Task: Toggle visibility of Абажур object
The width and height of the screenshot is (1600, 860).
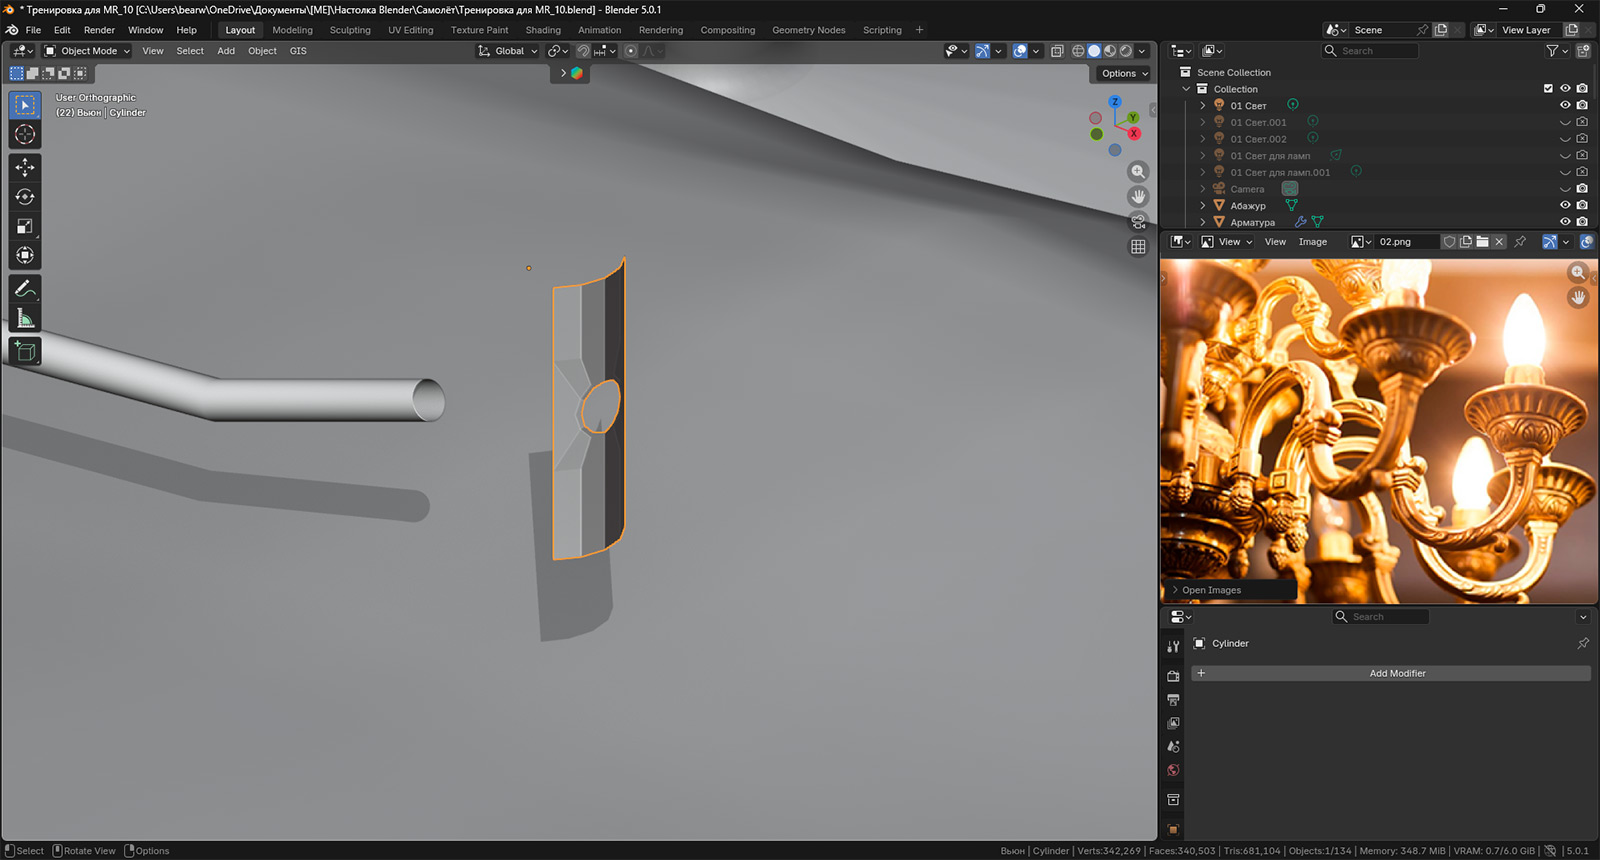Action: point(1565,205)
